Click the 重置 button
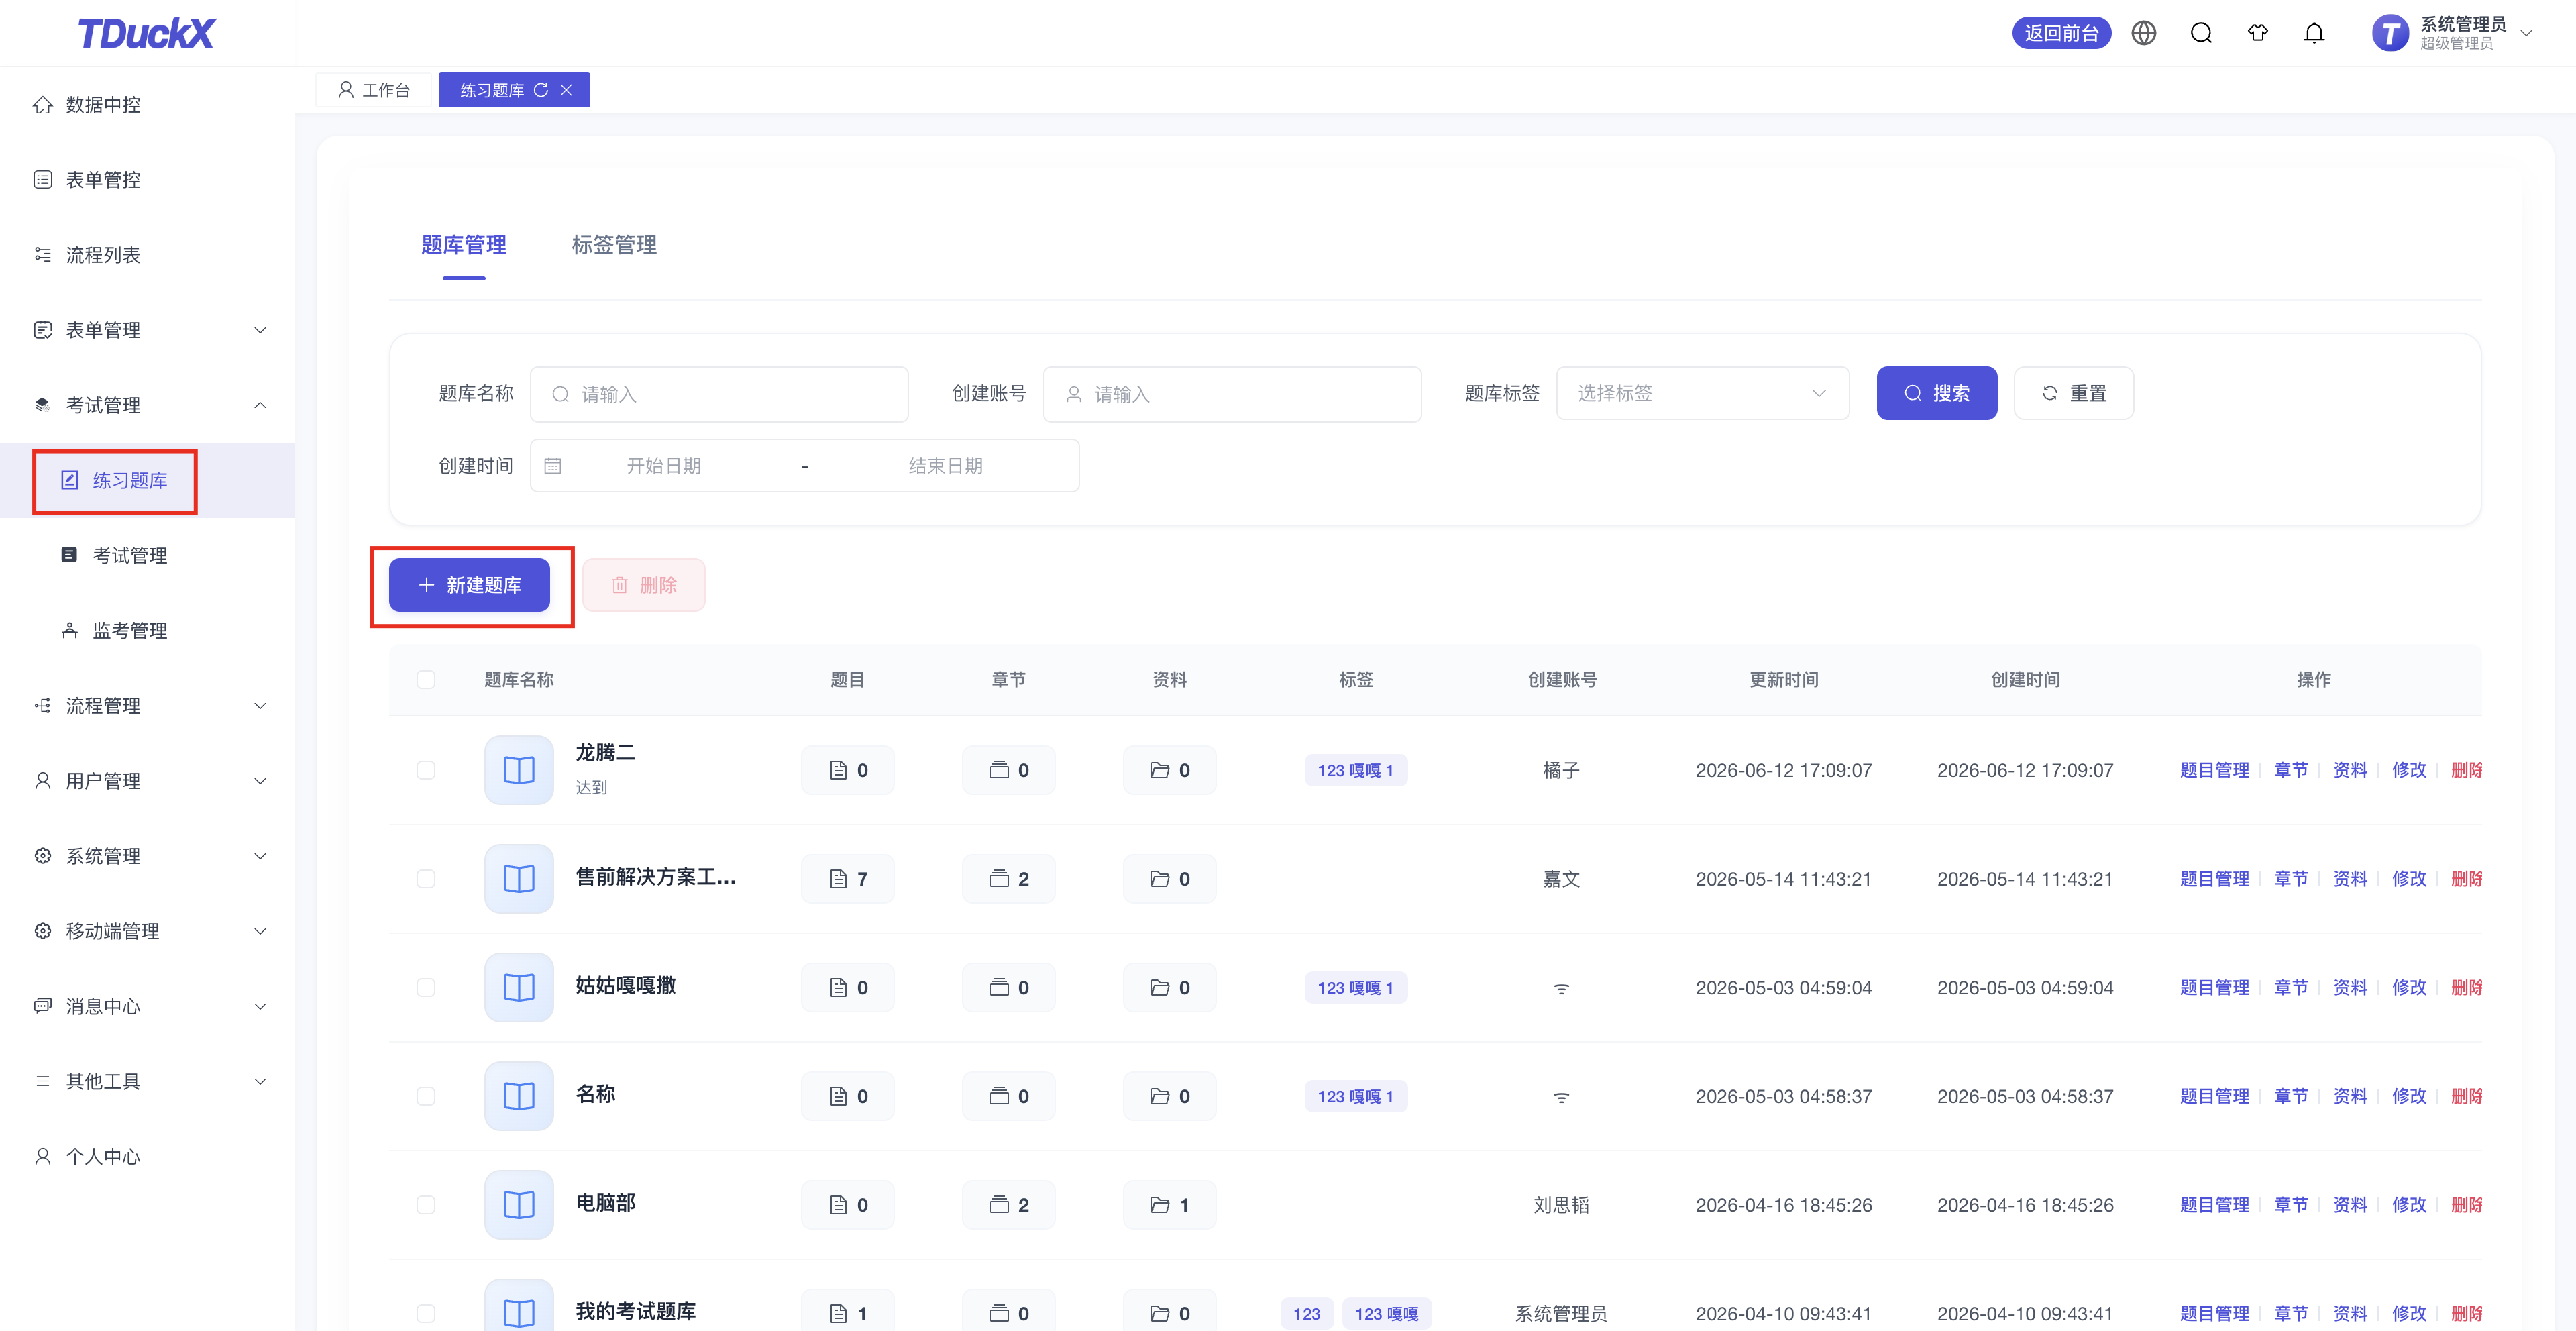The height and width of the screenshot is (1331, 2576). [x=2074, y=394]
